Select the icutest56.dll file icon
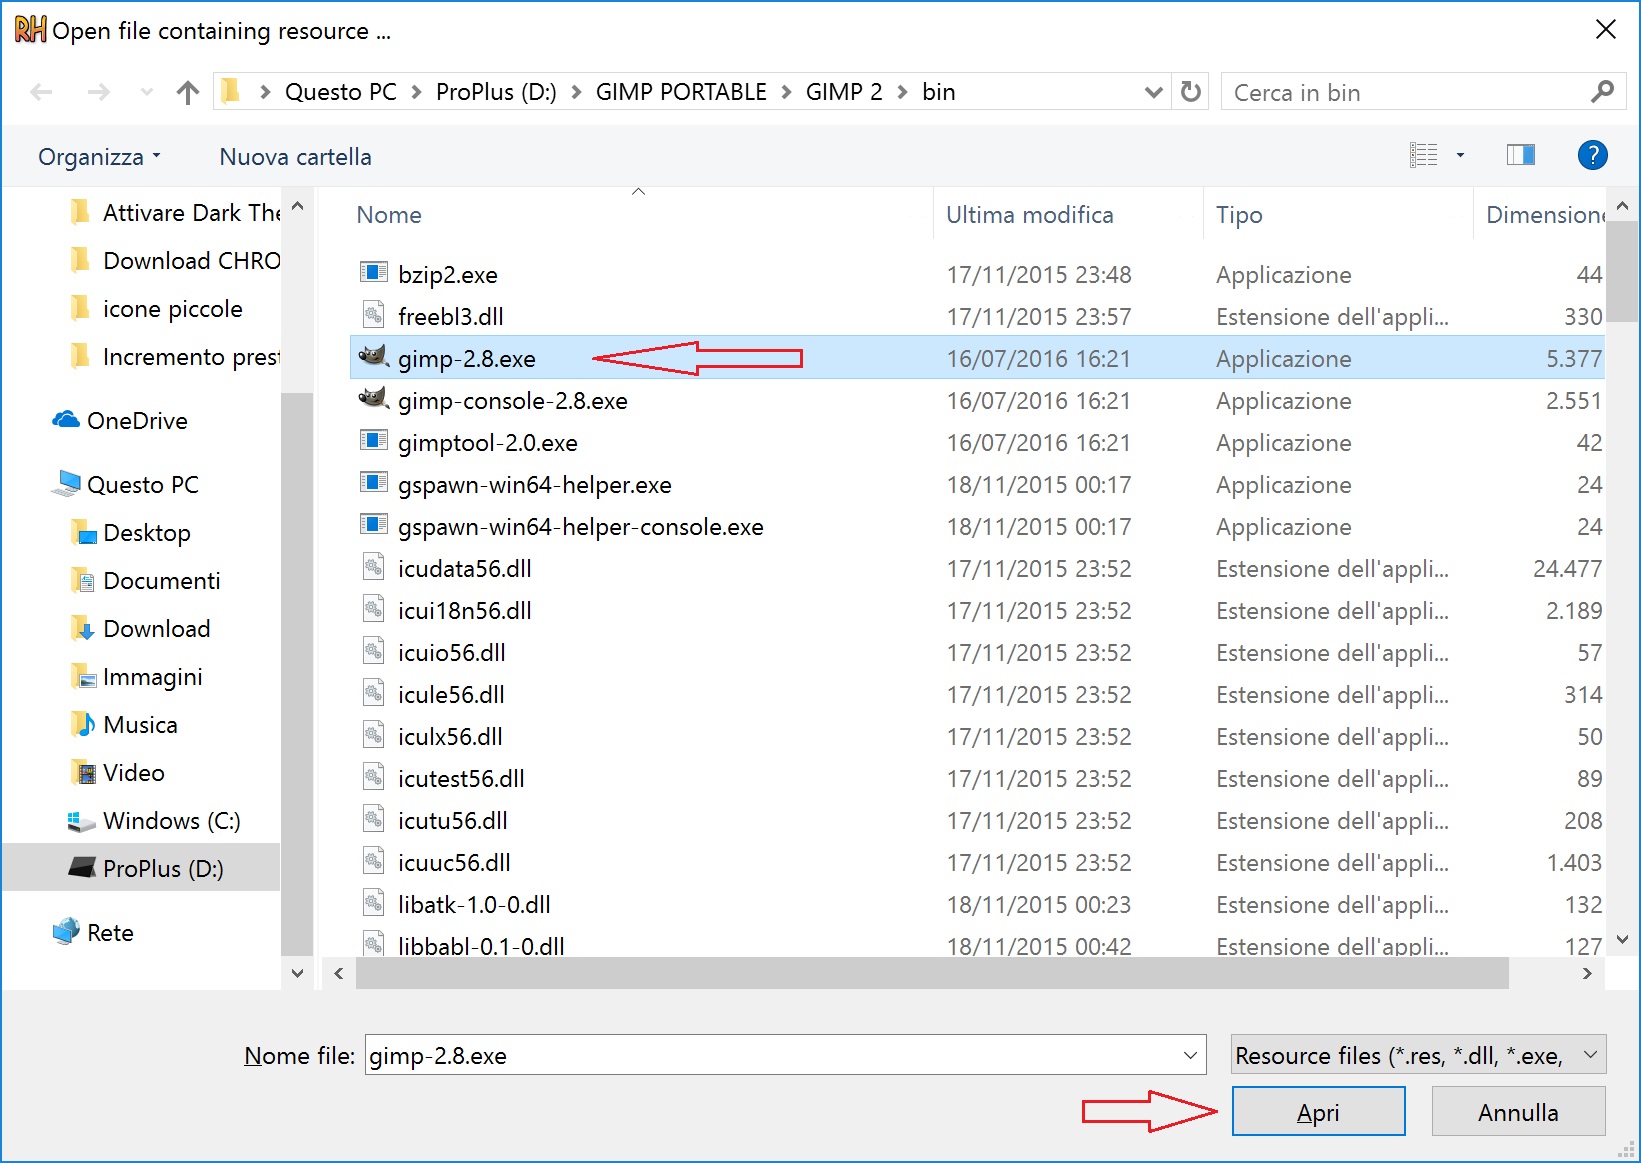The width and height of the screenshot is (1641, 1163). [x=374, y=777]
